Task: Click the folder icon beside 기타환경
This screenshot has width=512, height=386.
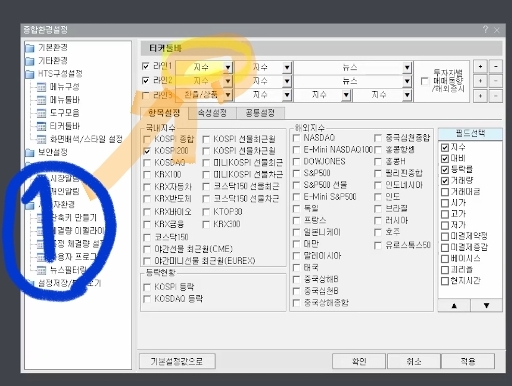Action: point(30,61)
